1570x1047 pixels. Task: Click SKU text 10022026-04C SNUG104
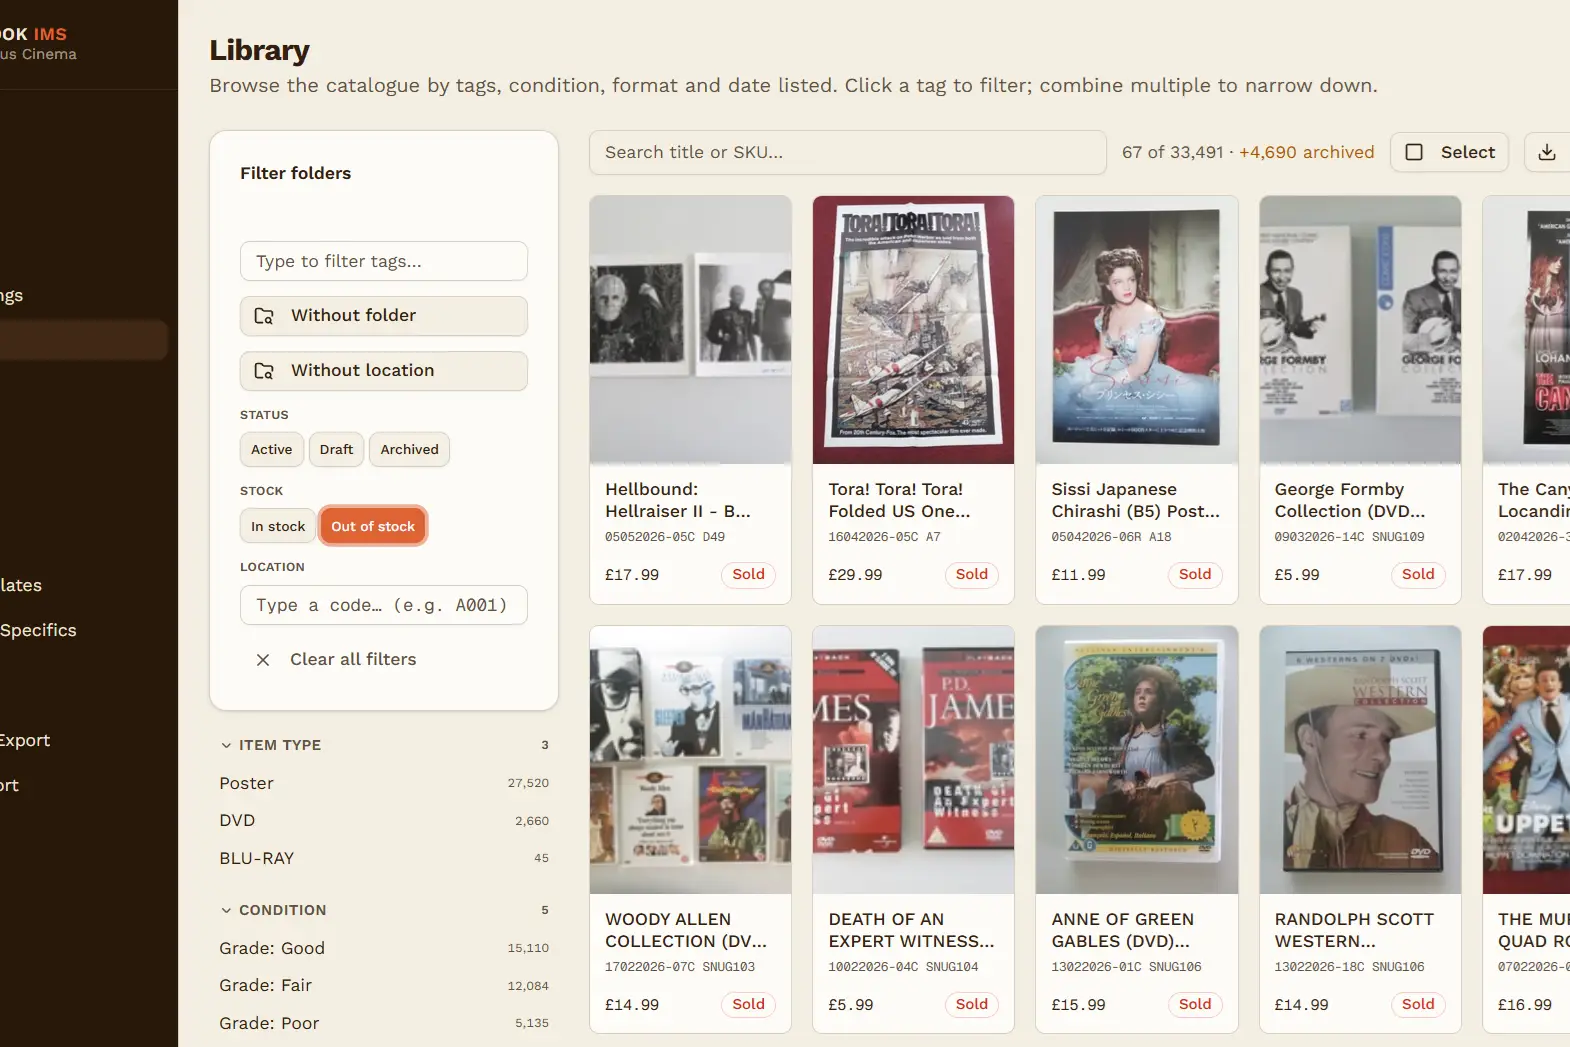[x=903, y=967]
